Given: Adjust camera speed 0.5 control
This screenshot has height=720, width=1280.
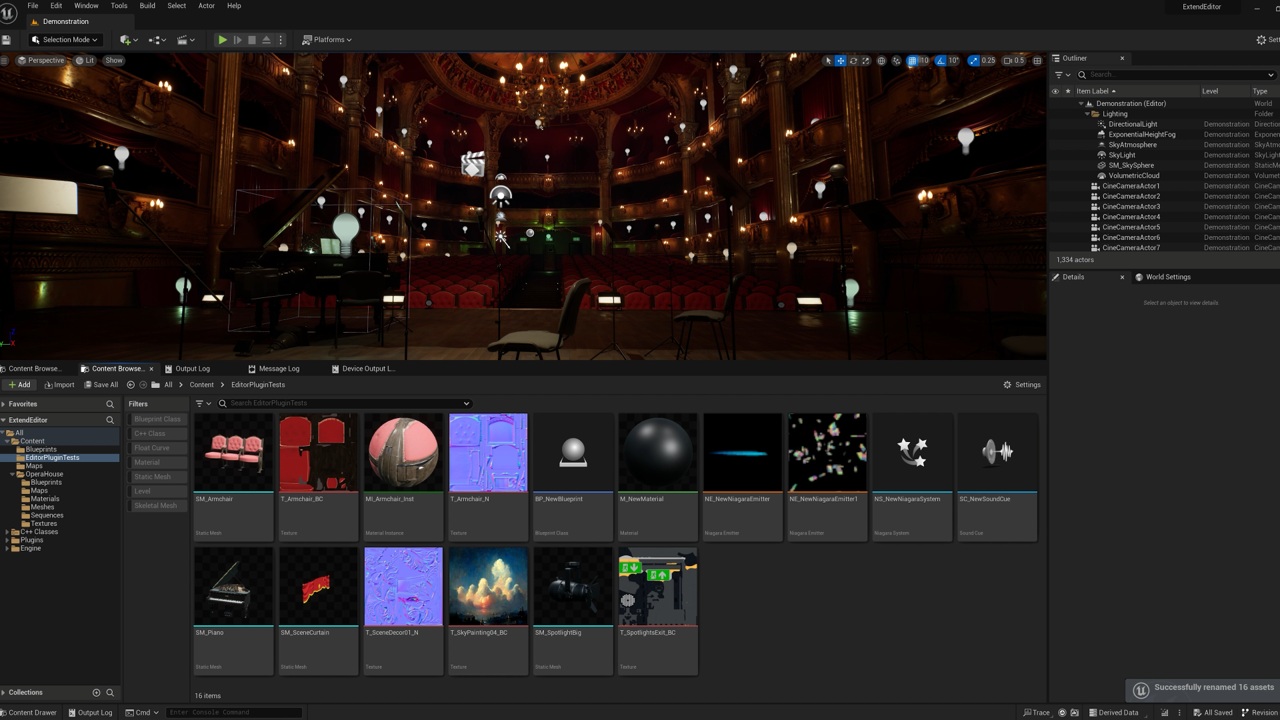Looking at the screenshot, I should [x=1013, y=60].
